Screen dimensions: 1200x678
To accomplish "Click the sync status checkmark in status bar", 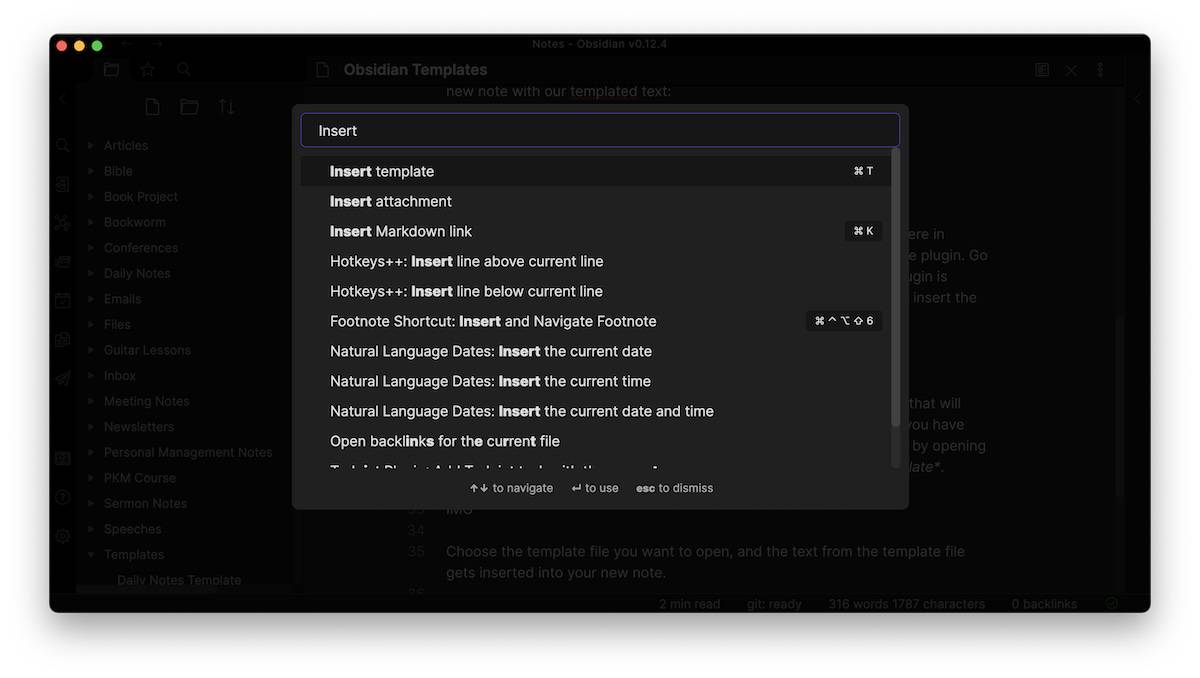I will coord(1112,604).
